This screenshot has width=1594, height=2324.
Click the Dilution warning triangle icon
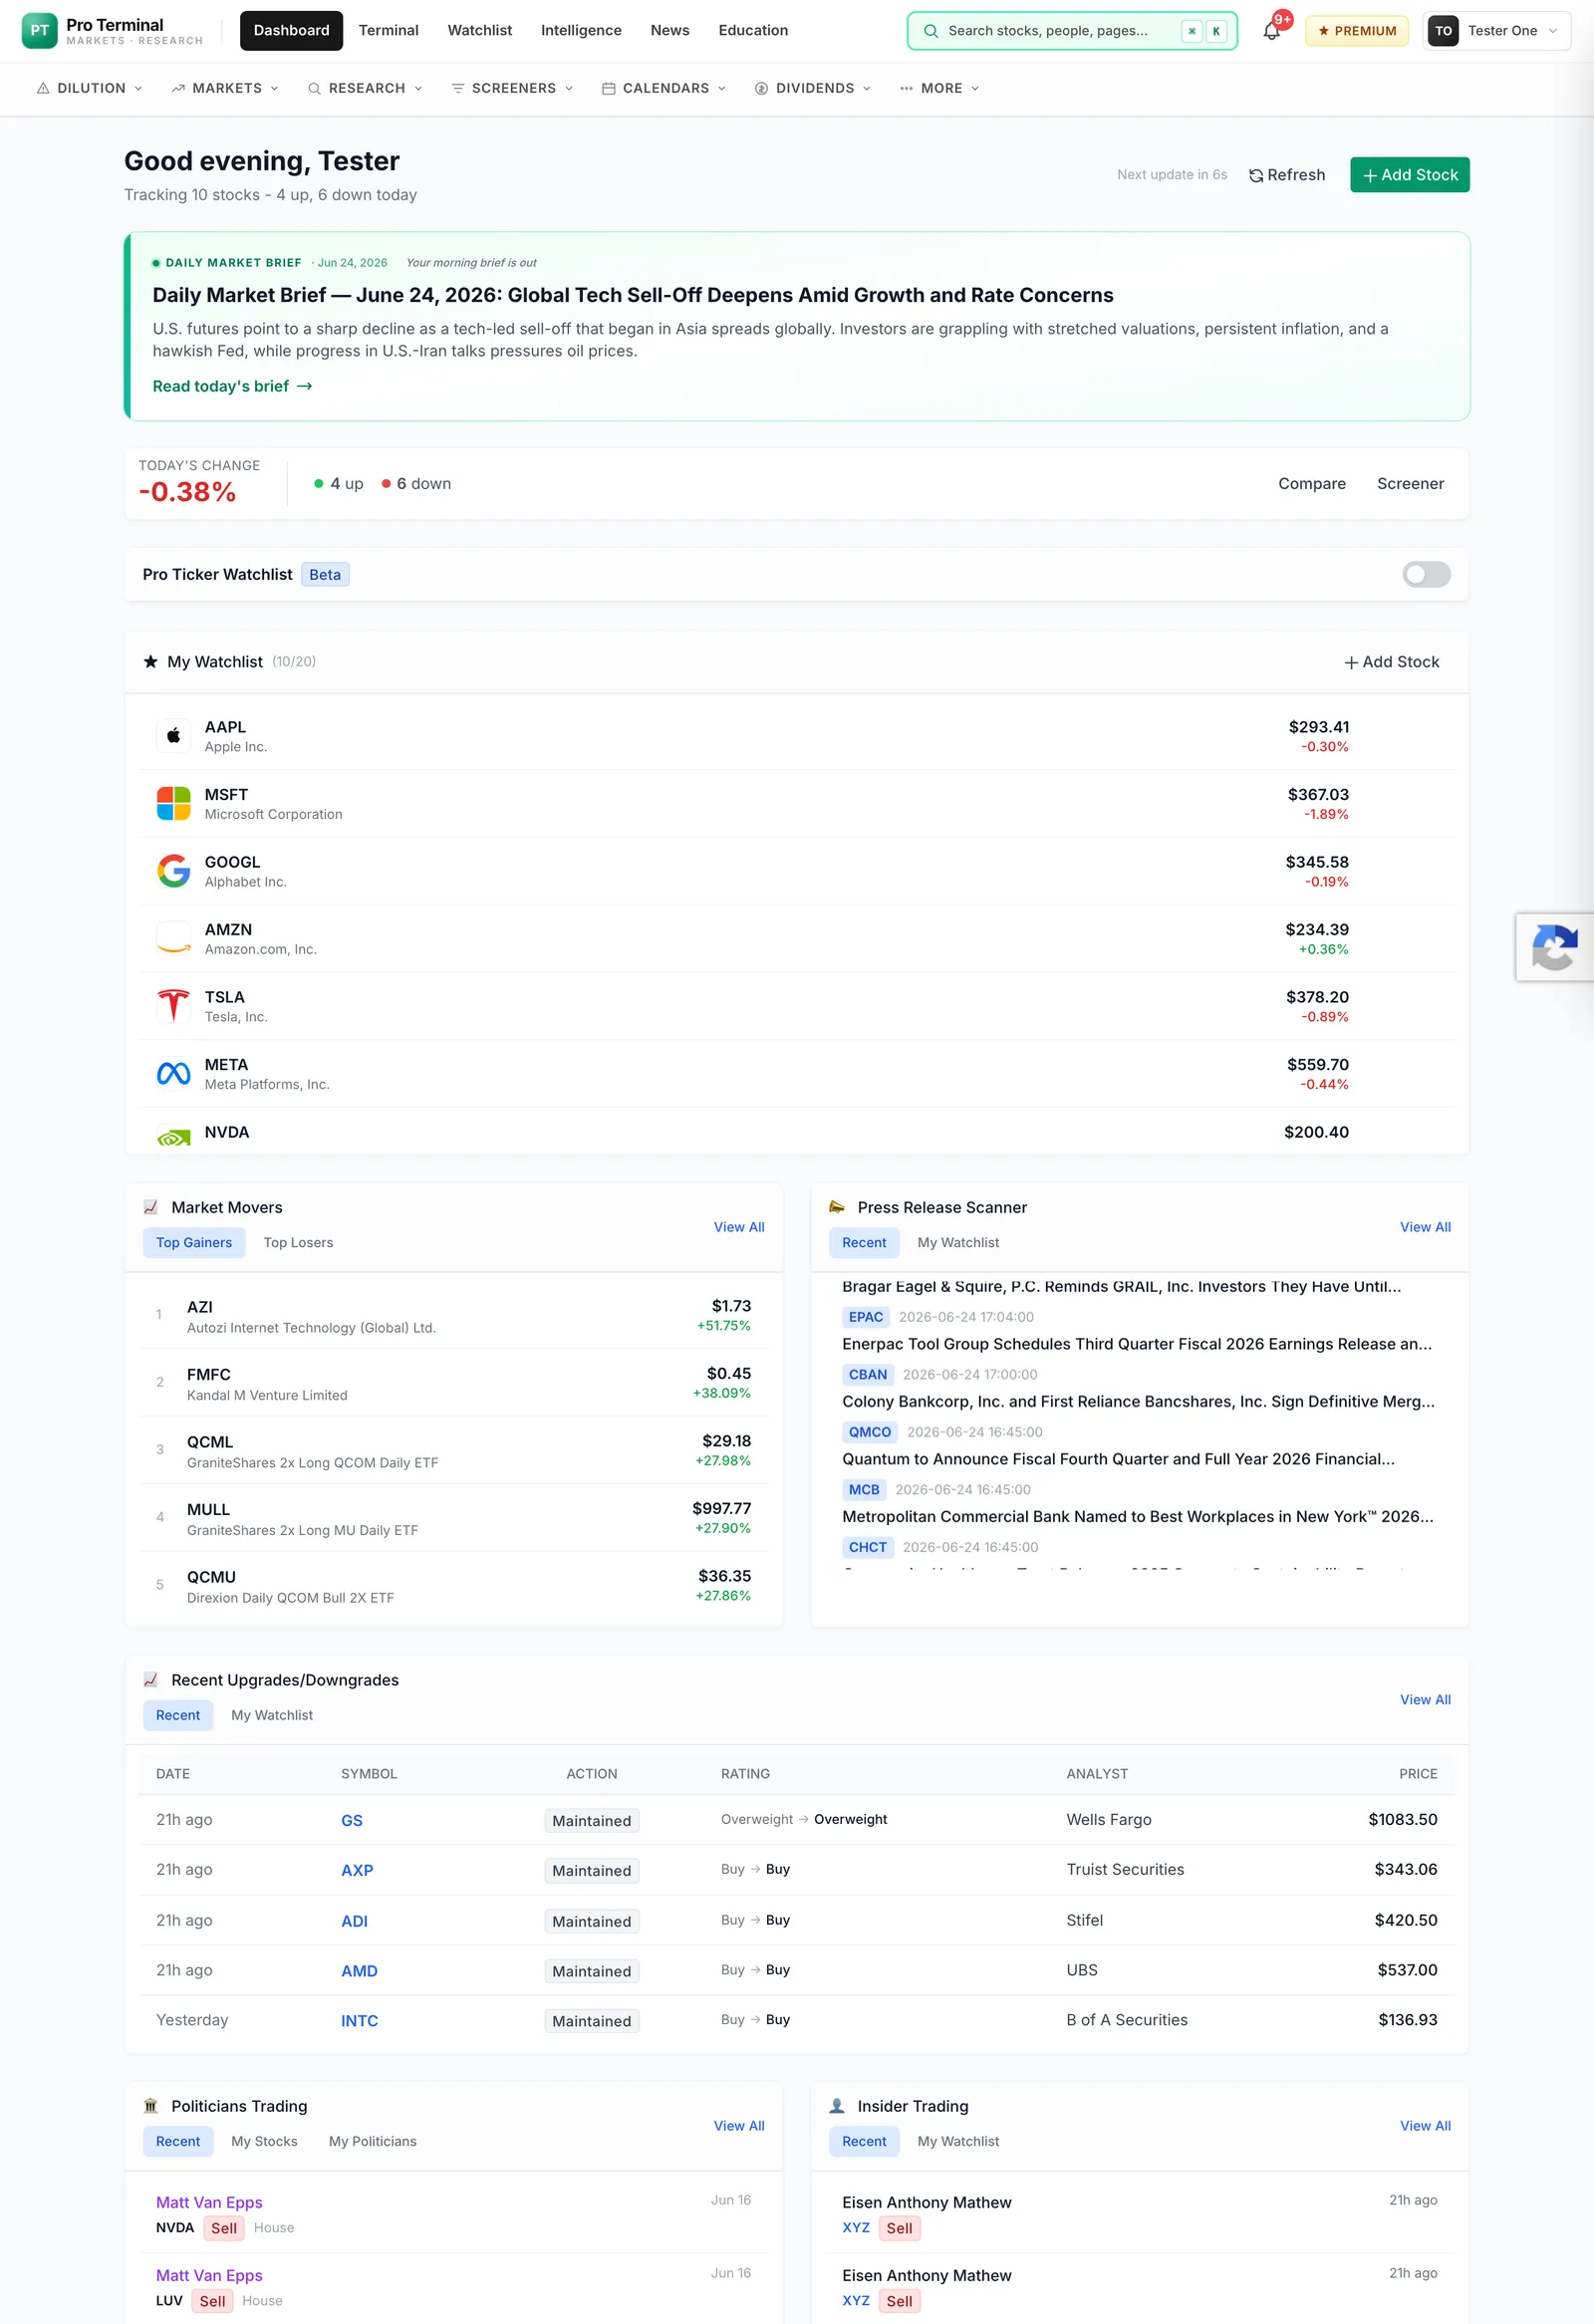(43, 88)
